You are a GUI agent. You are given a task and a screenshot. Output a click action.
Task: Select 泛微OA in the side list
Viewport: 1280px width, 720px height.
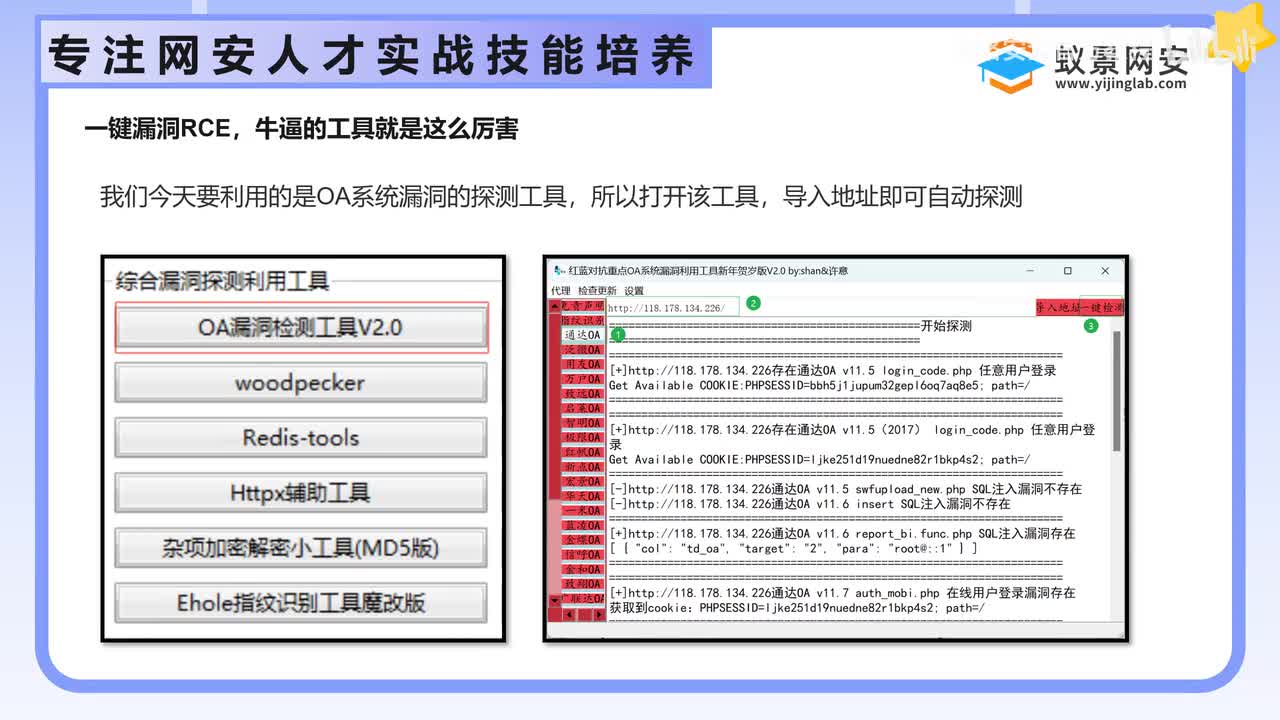(x=583, y=350)
